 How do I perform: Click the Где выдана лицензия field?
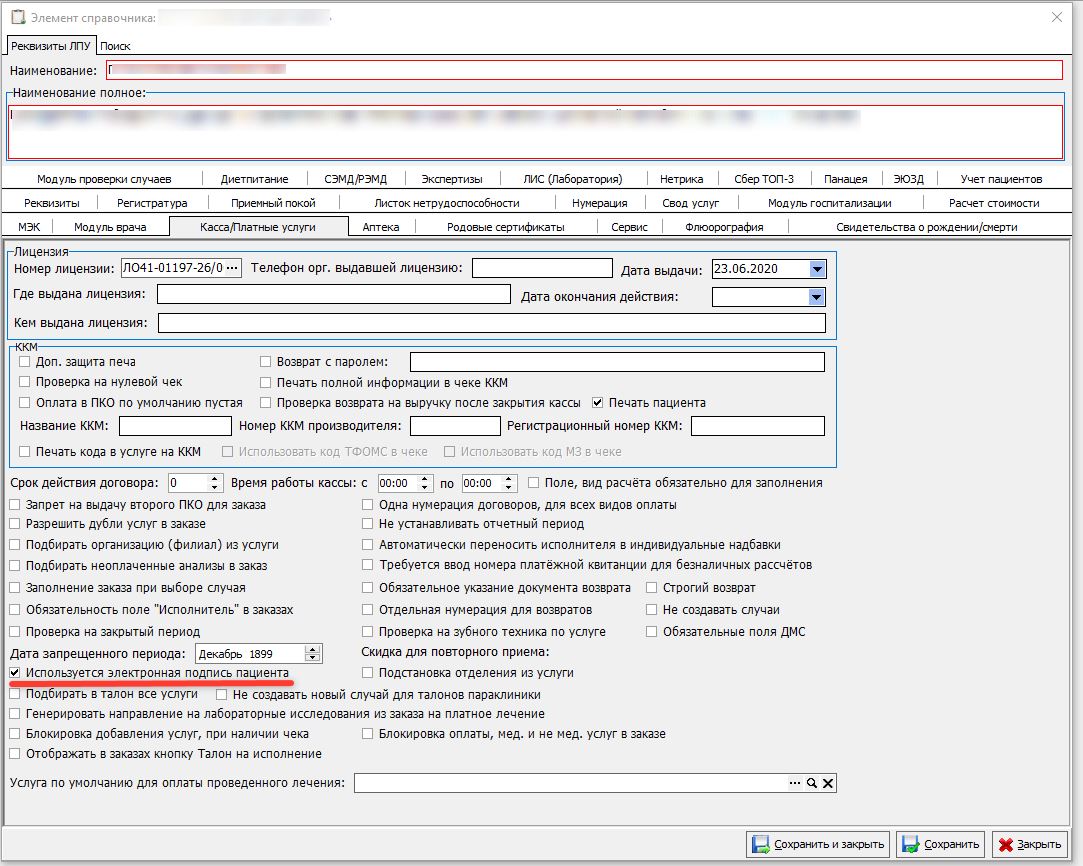334,294
